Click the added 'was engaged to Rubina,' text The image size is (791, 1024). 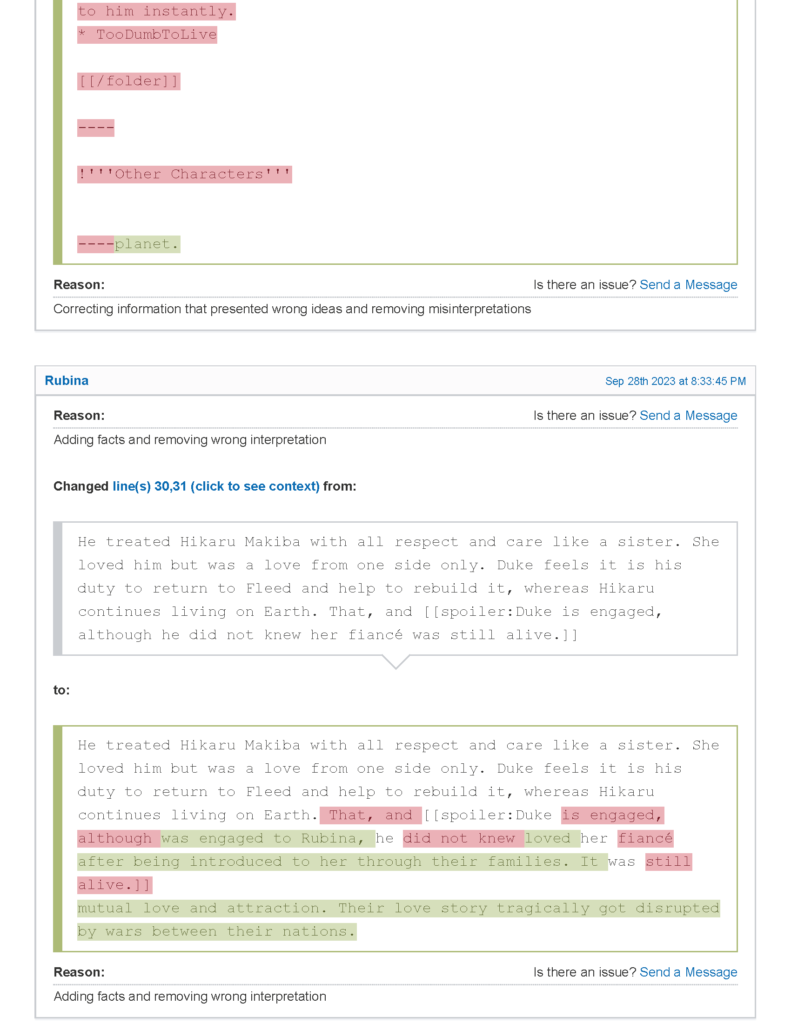pyautogui.click(x=268, y=839)
